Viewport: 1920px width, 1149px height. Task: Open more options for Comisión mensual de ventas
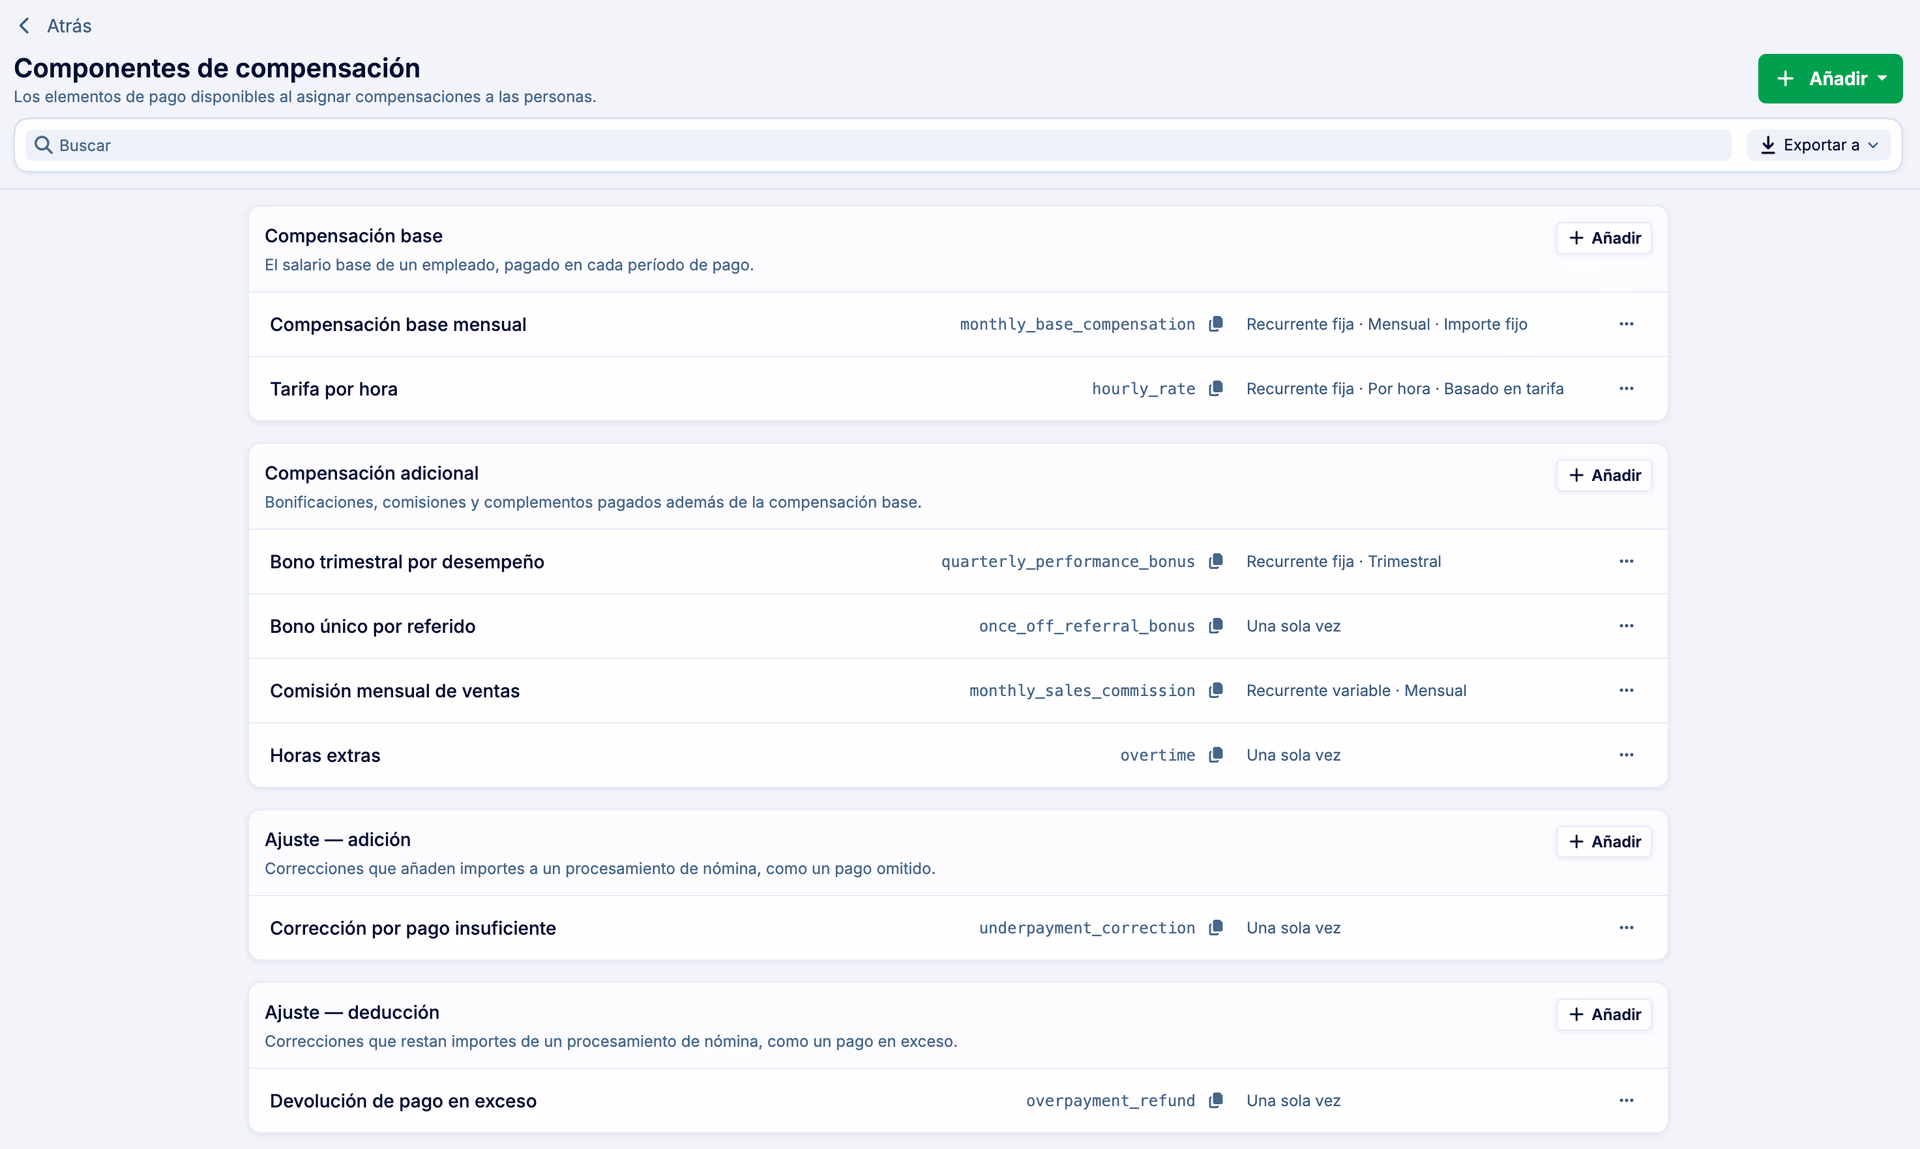pyautogui.click(x=1626, y=691)
